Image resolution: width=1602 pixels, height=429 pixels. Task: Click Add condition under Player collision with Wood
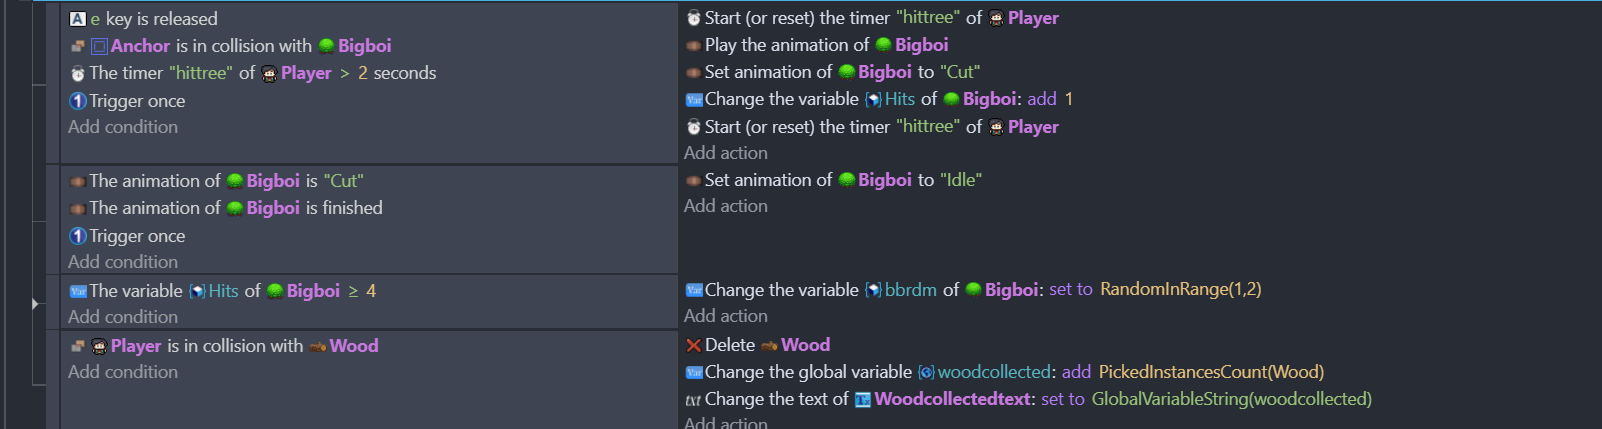(x=123, y=372)
